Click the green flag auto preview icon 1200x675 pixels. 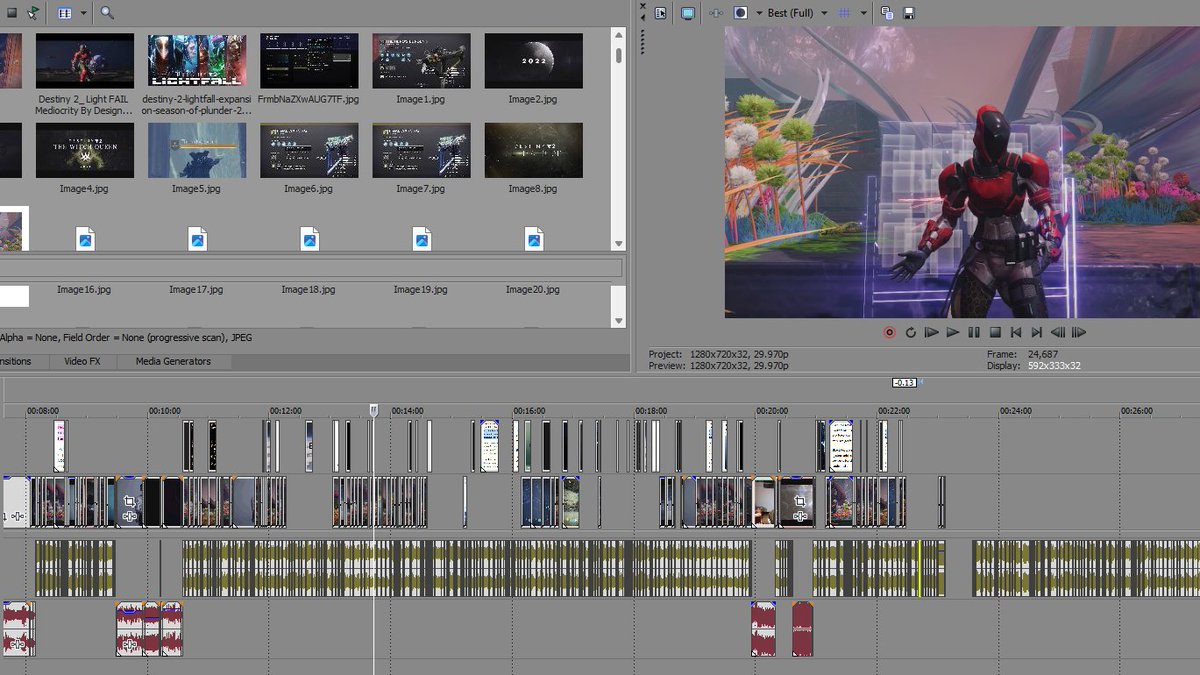click(x=34, y=13)
